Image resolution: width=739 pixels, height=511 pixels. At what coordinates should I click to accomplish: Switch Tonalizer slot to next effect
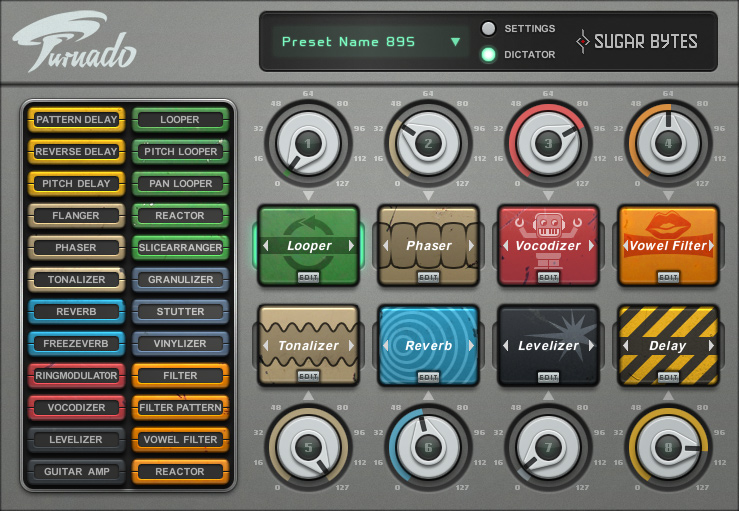click(352, 346)
